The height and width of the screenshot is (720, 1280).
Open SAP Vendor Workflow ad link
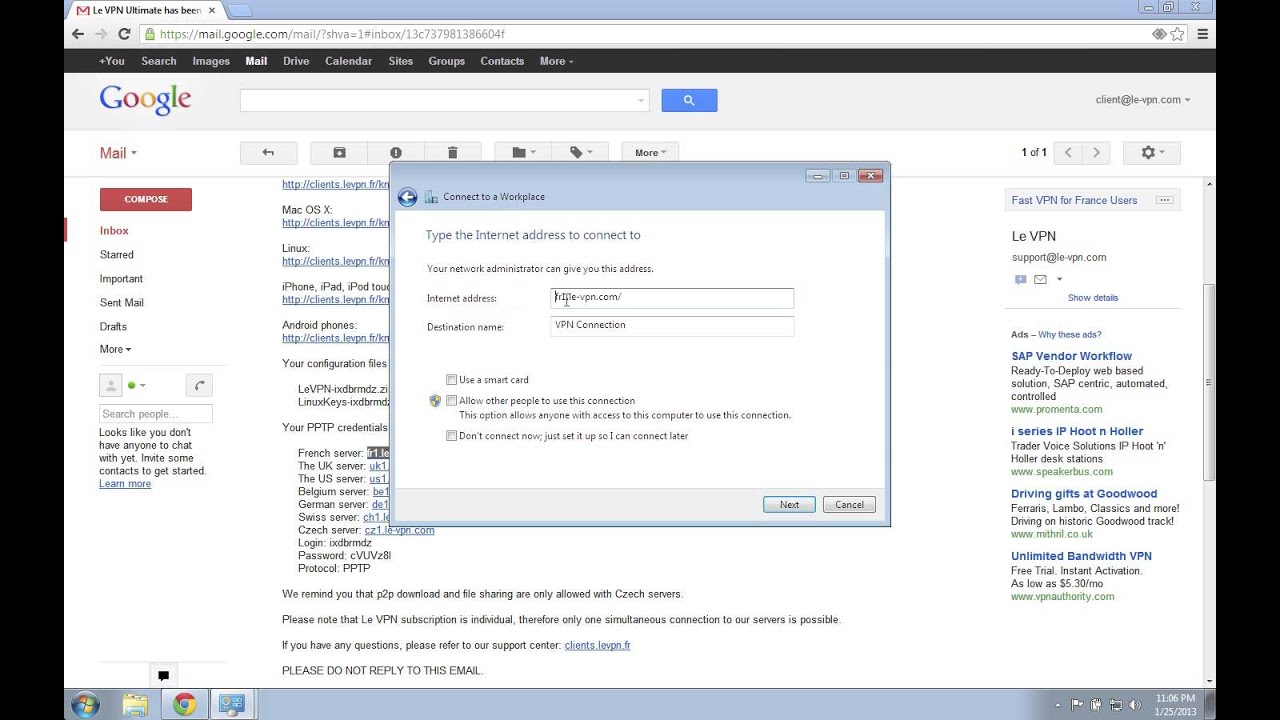(1071, 356)
